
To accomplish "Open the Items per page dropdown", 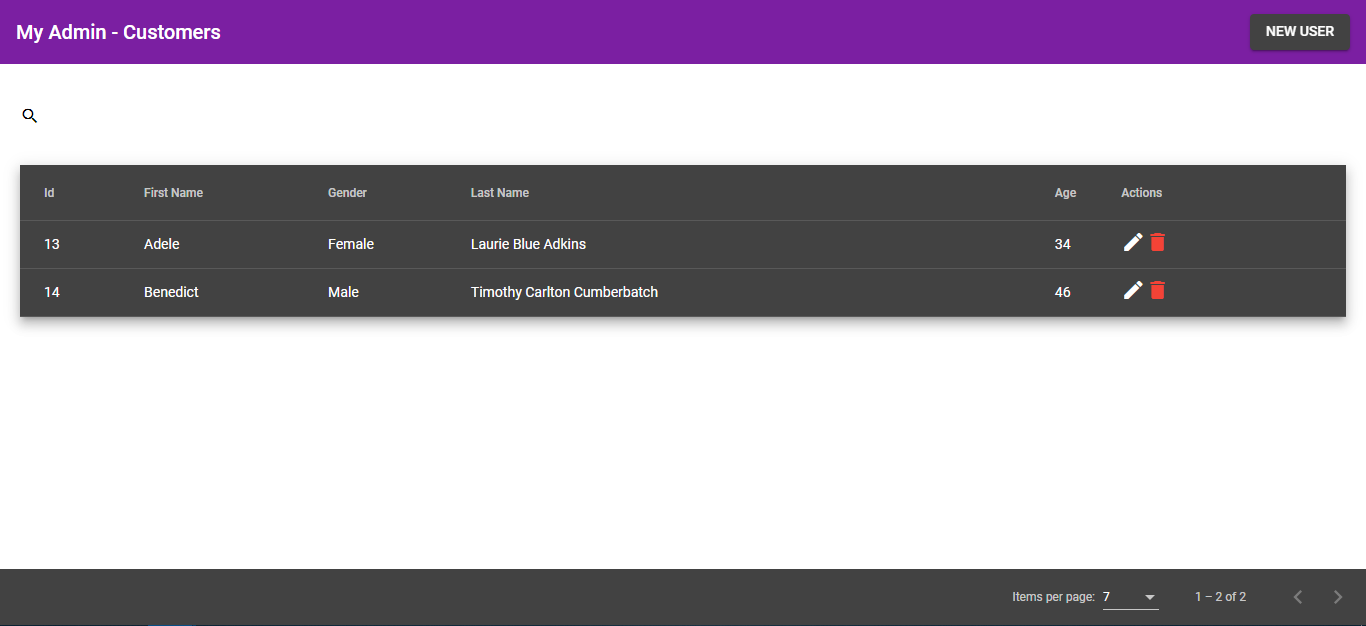I will [x=1130, y=597].
